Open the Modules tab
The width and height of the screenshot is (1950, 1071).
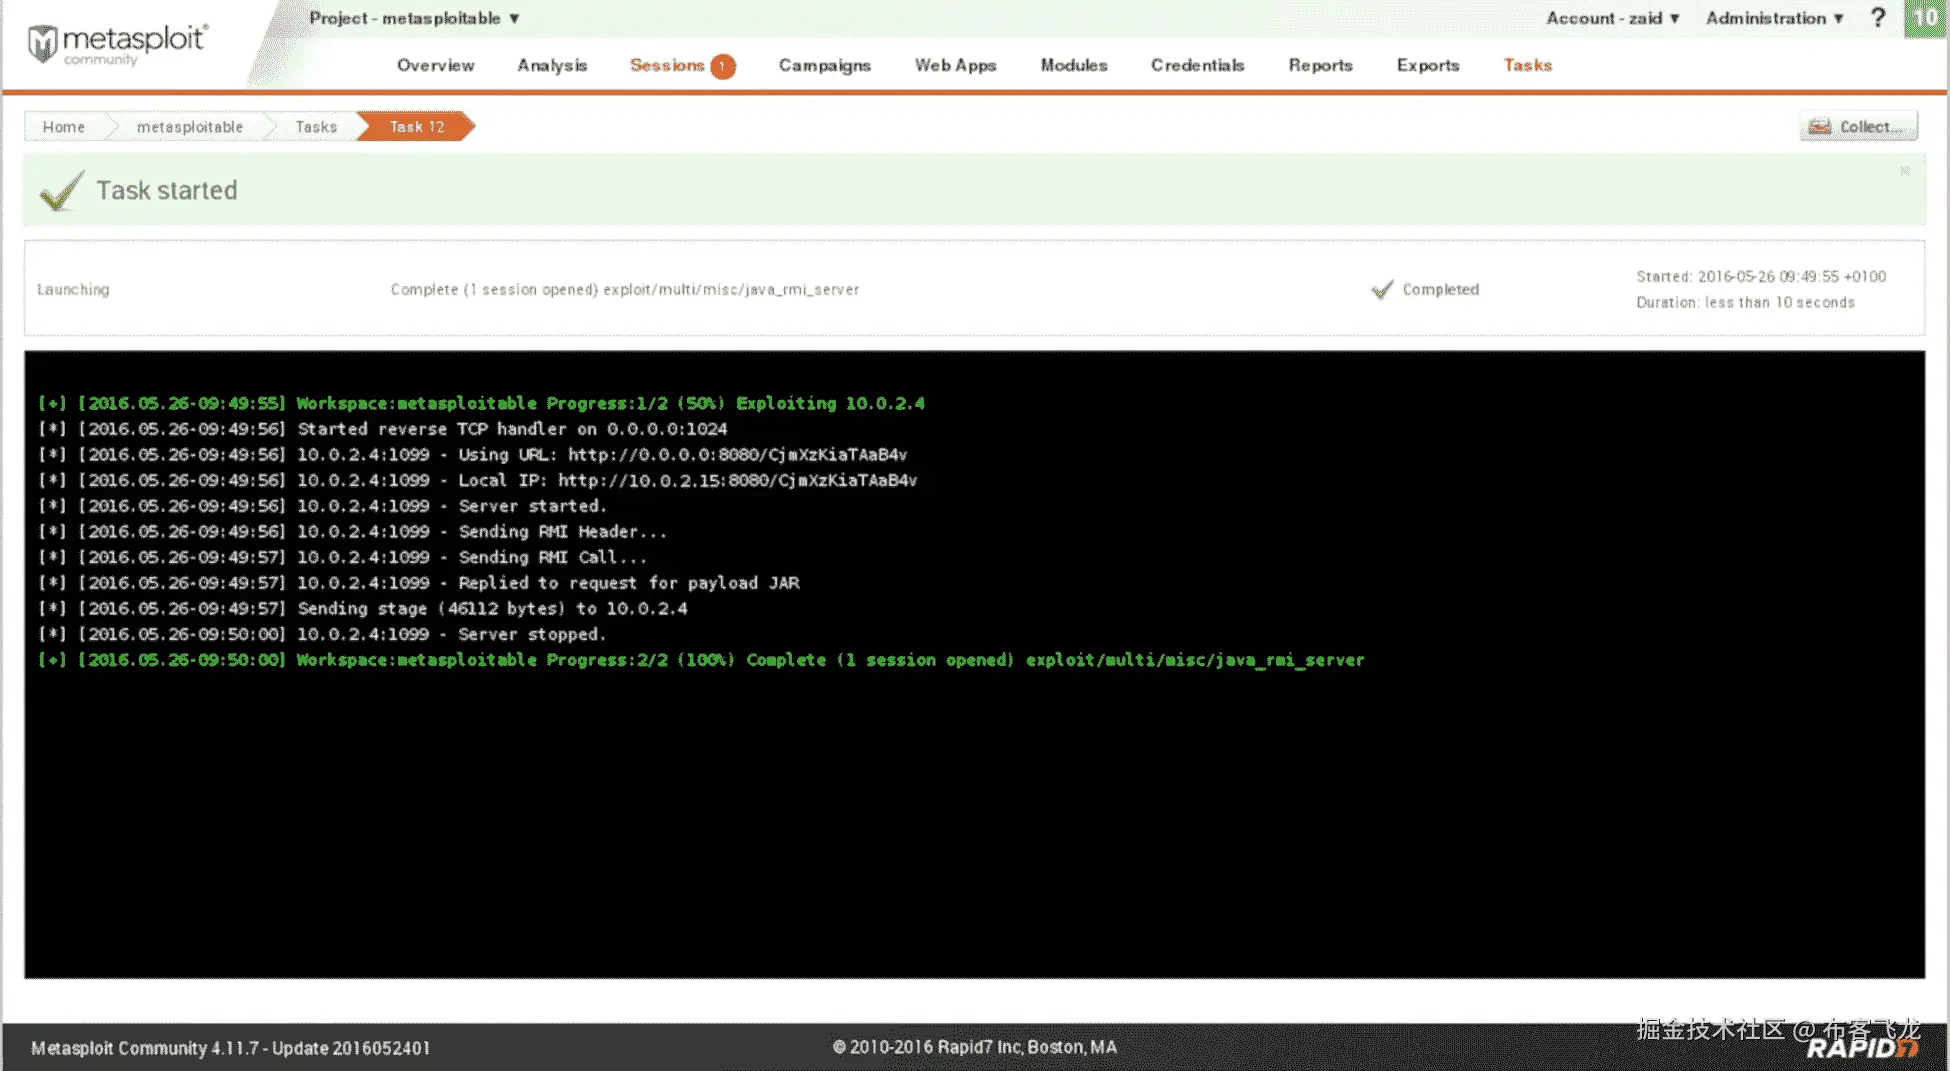pos(1074,65)
